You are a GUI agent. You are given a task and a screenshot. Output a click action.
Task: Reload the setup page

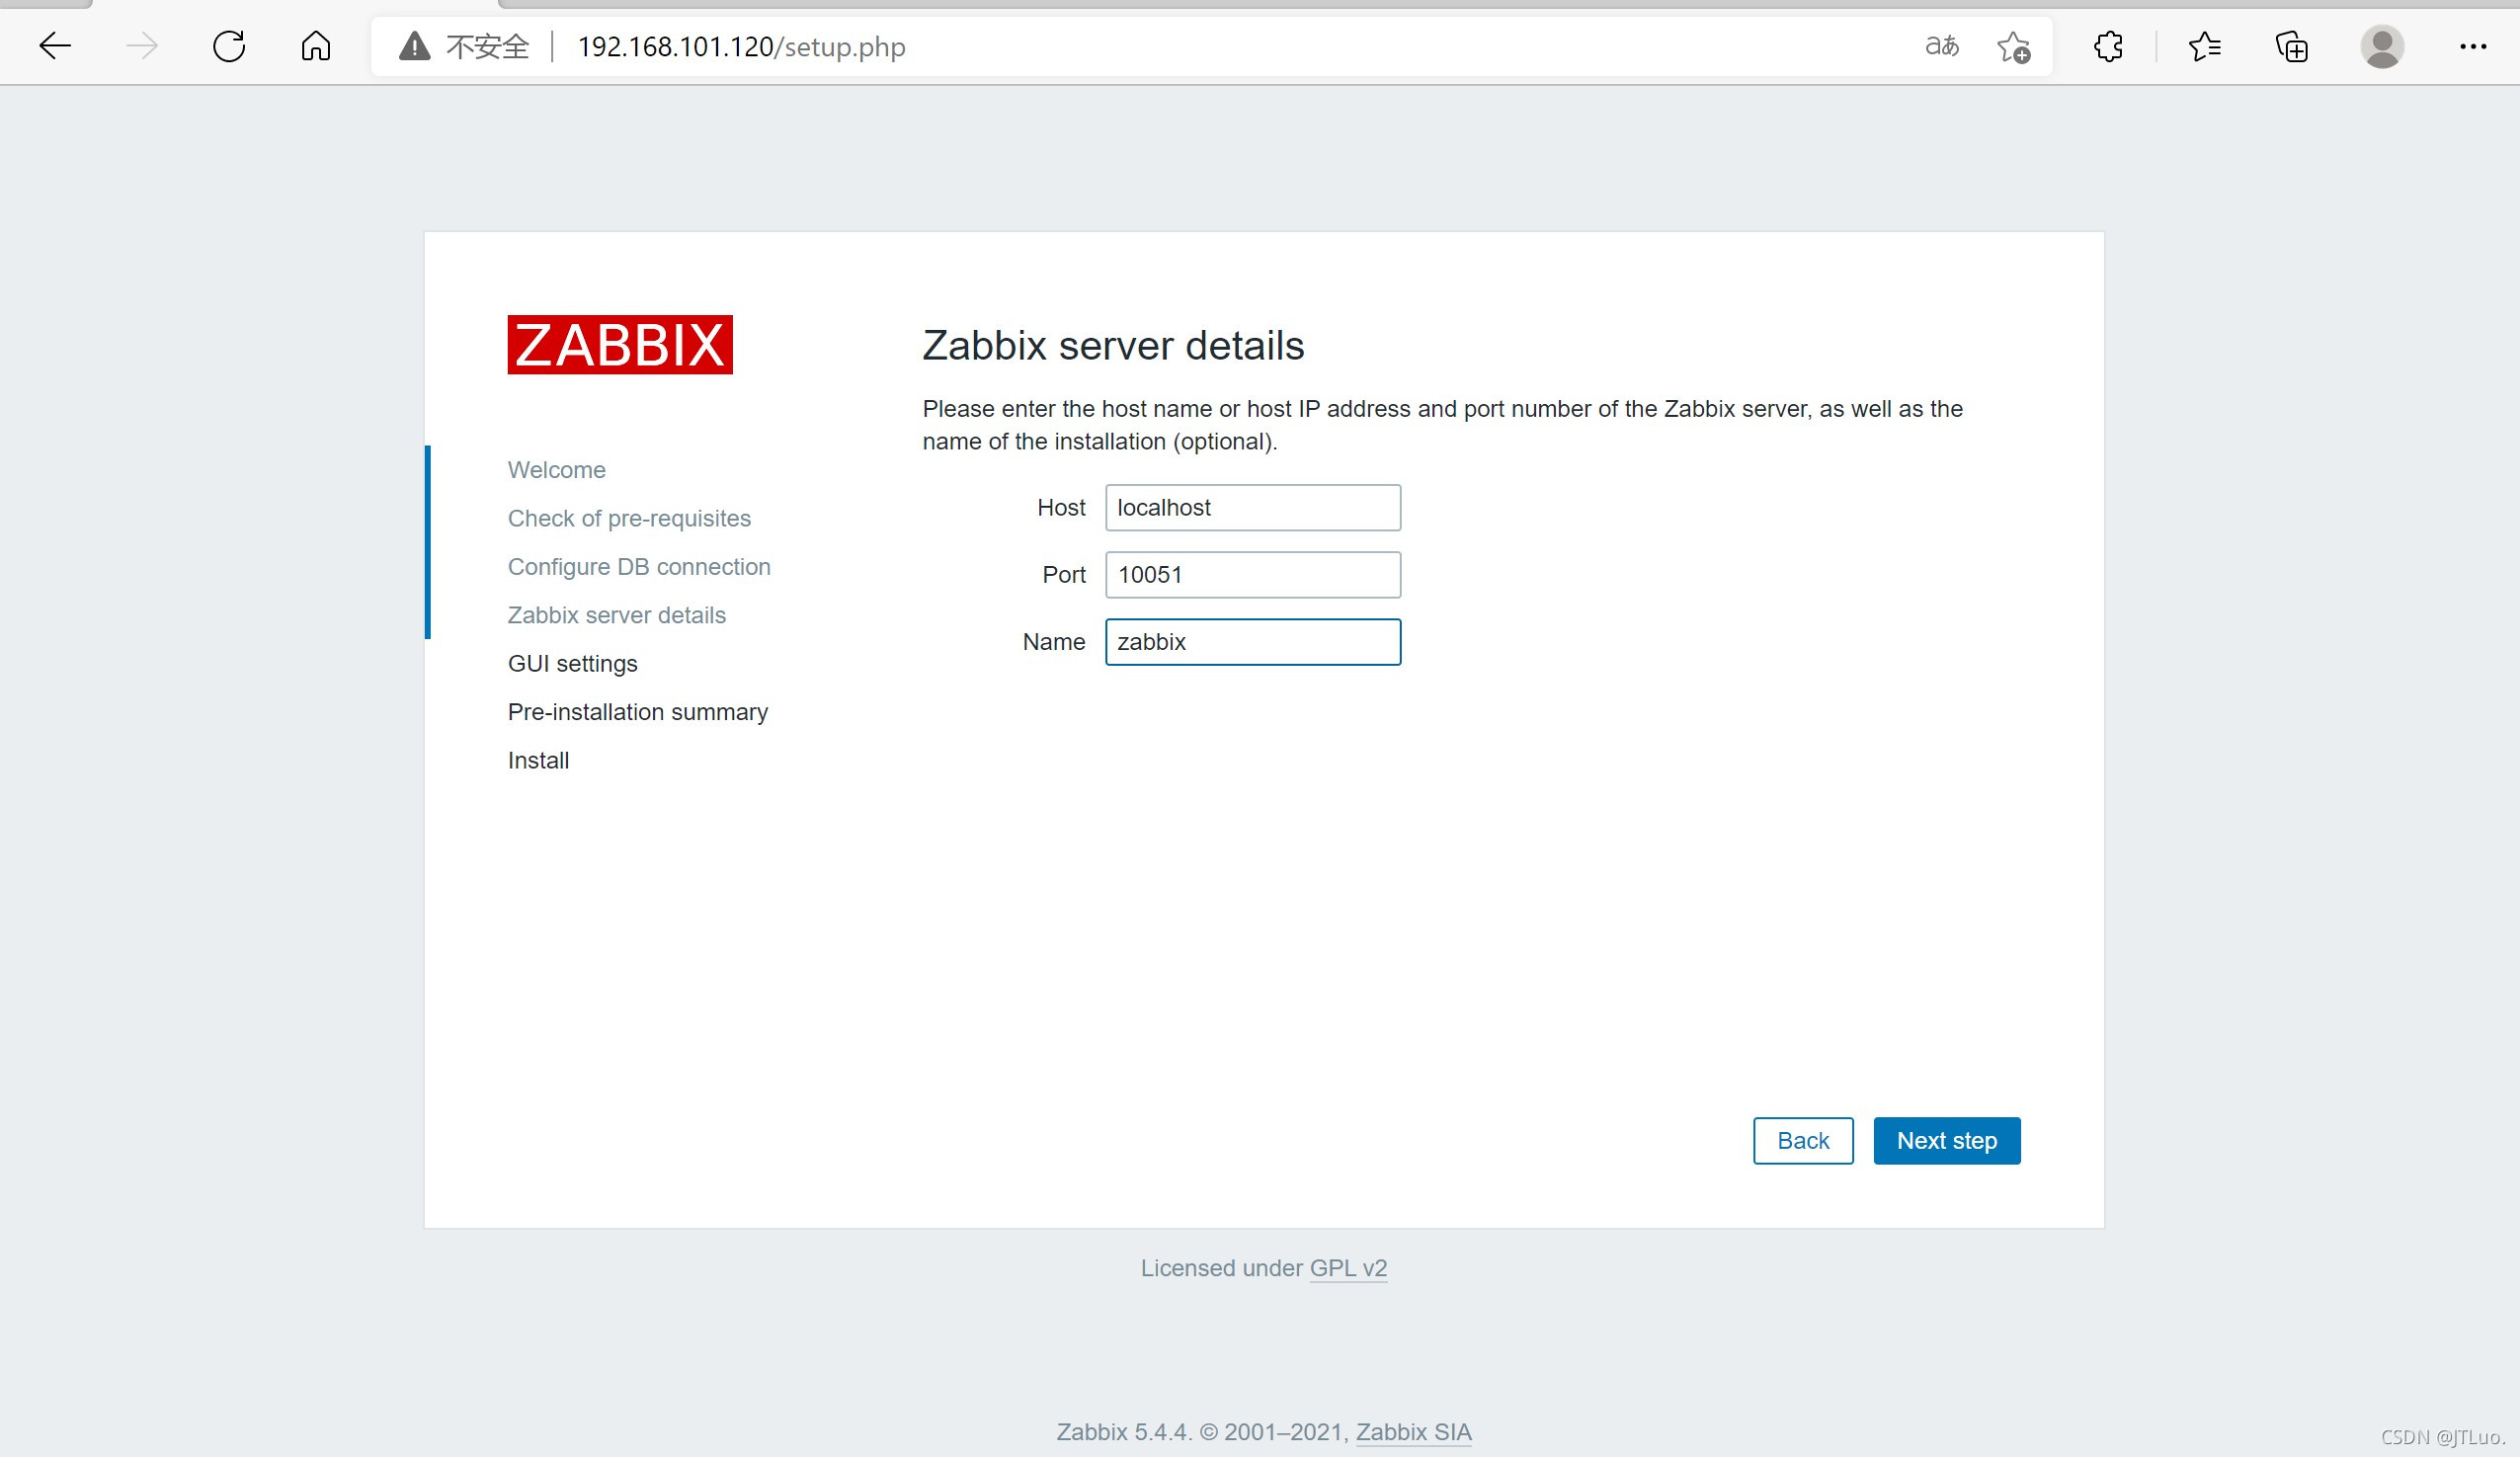coord(229,46)
